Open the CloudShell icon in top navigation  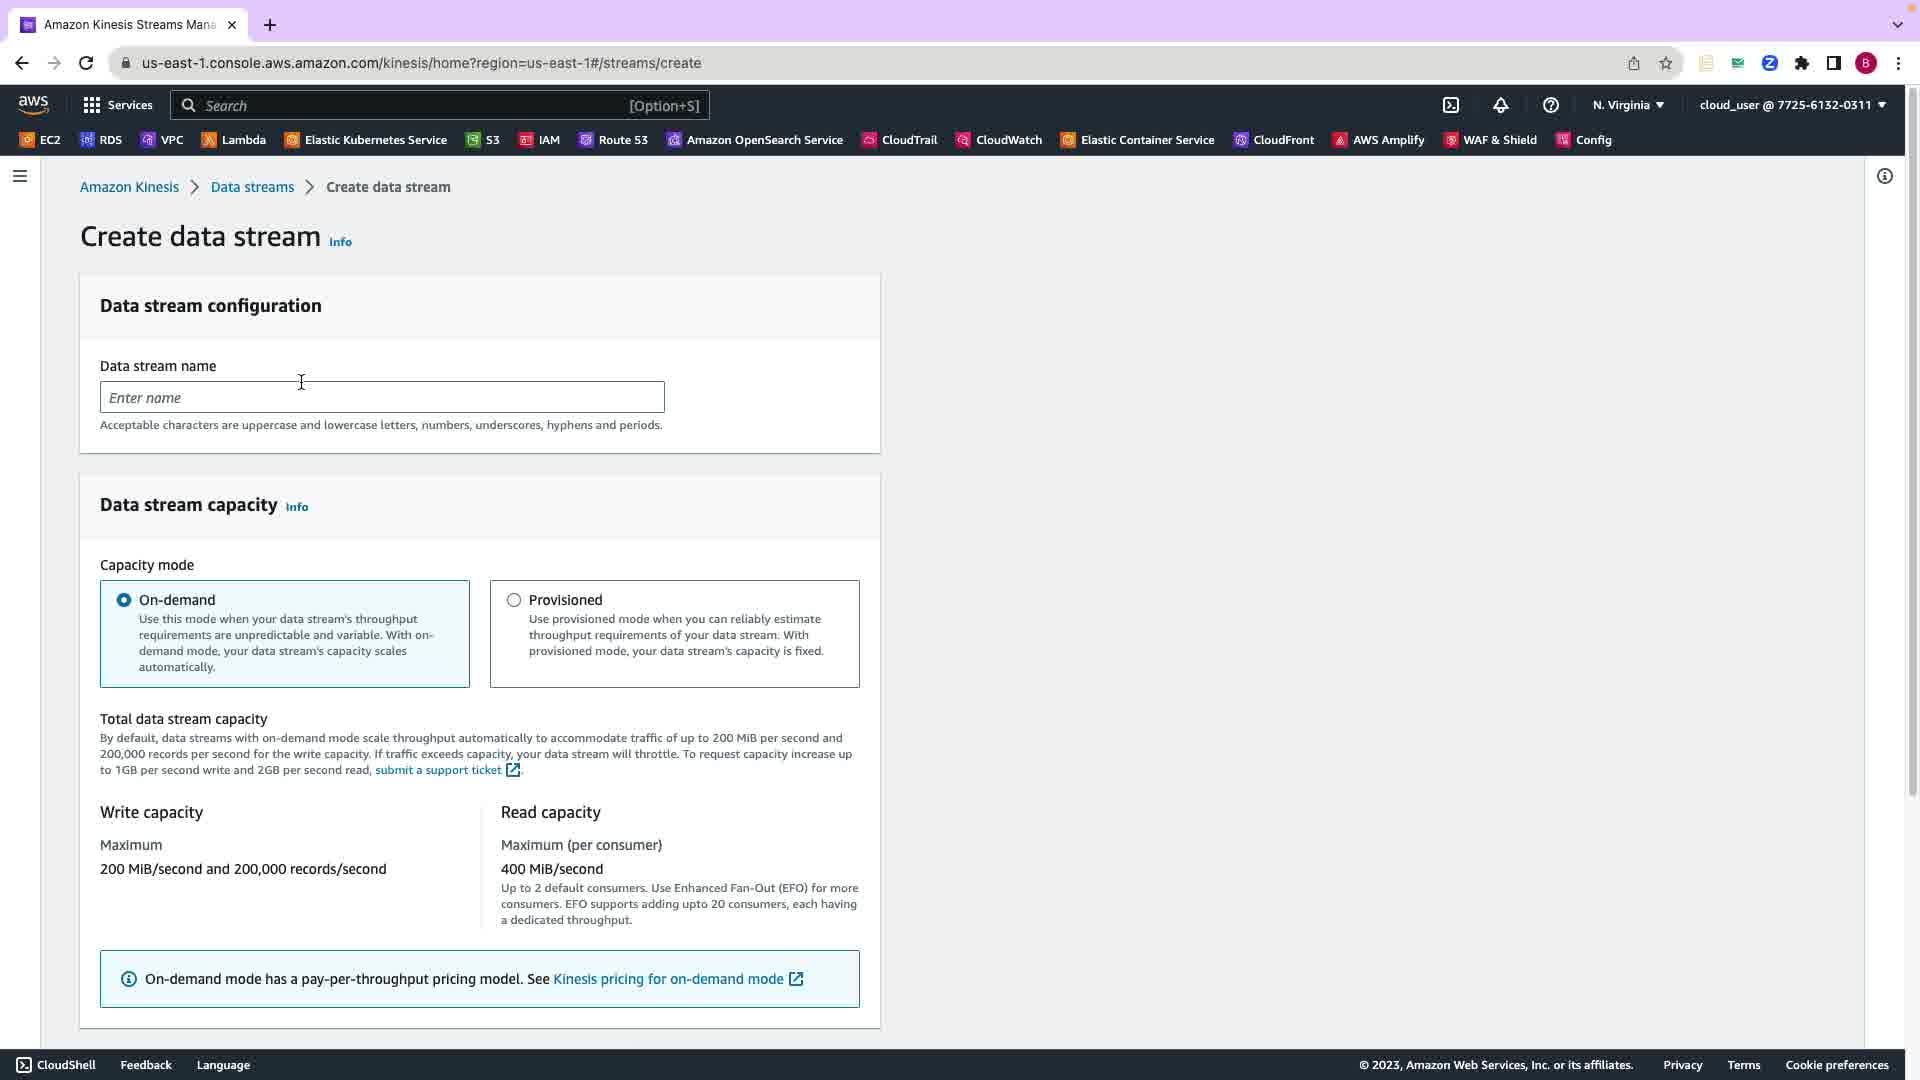coord(1450,105)
